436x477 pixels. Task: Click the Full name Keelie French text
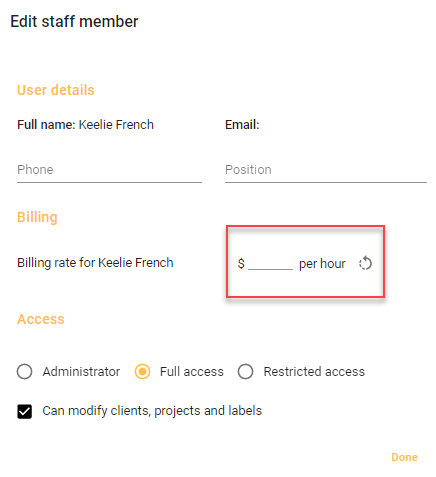click(x=85, y=125)
